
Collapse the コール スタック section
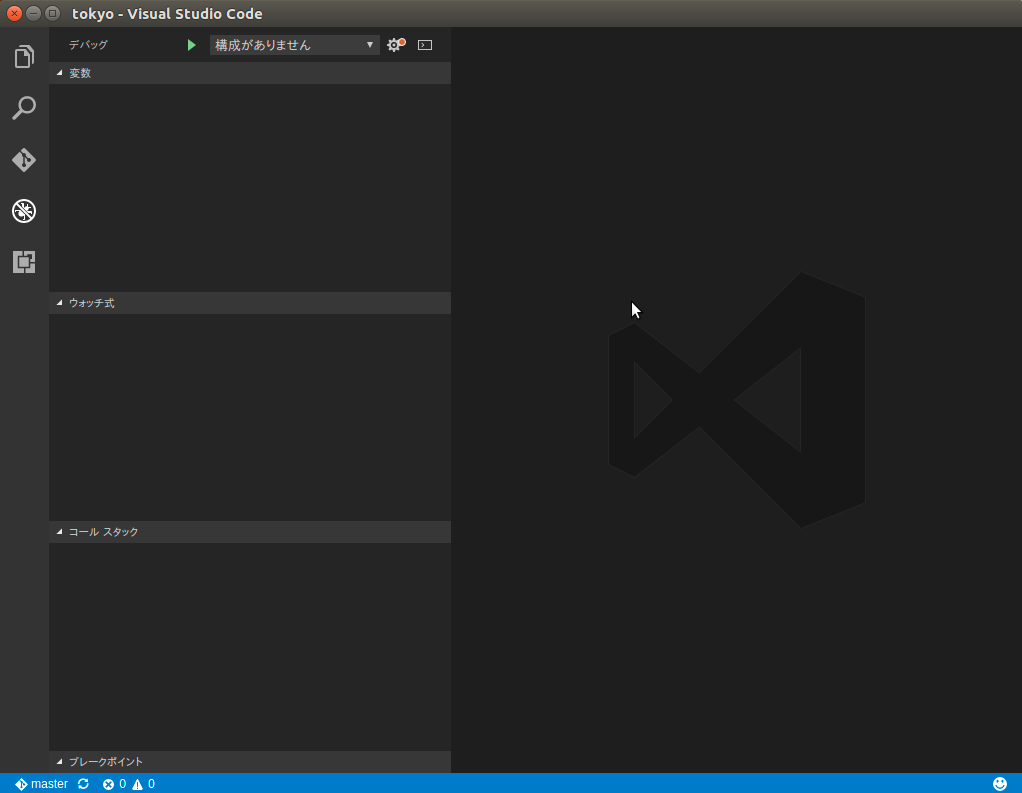tap(250, 532)
